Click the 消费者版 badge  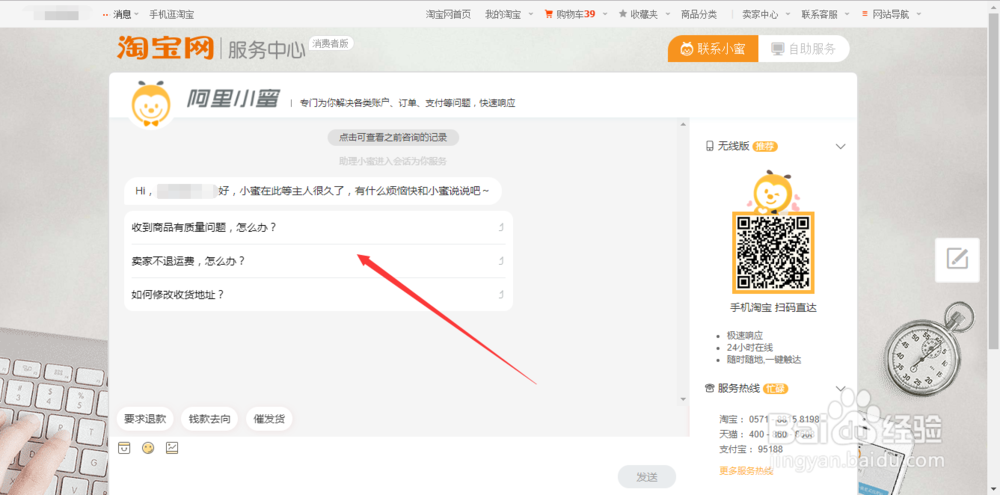331,43
